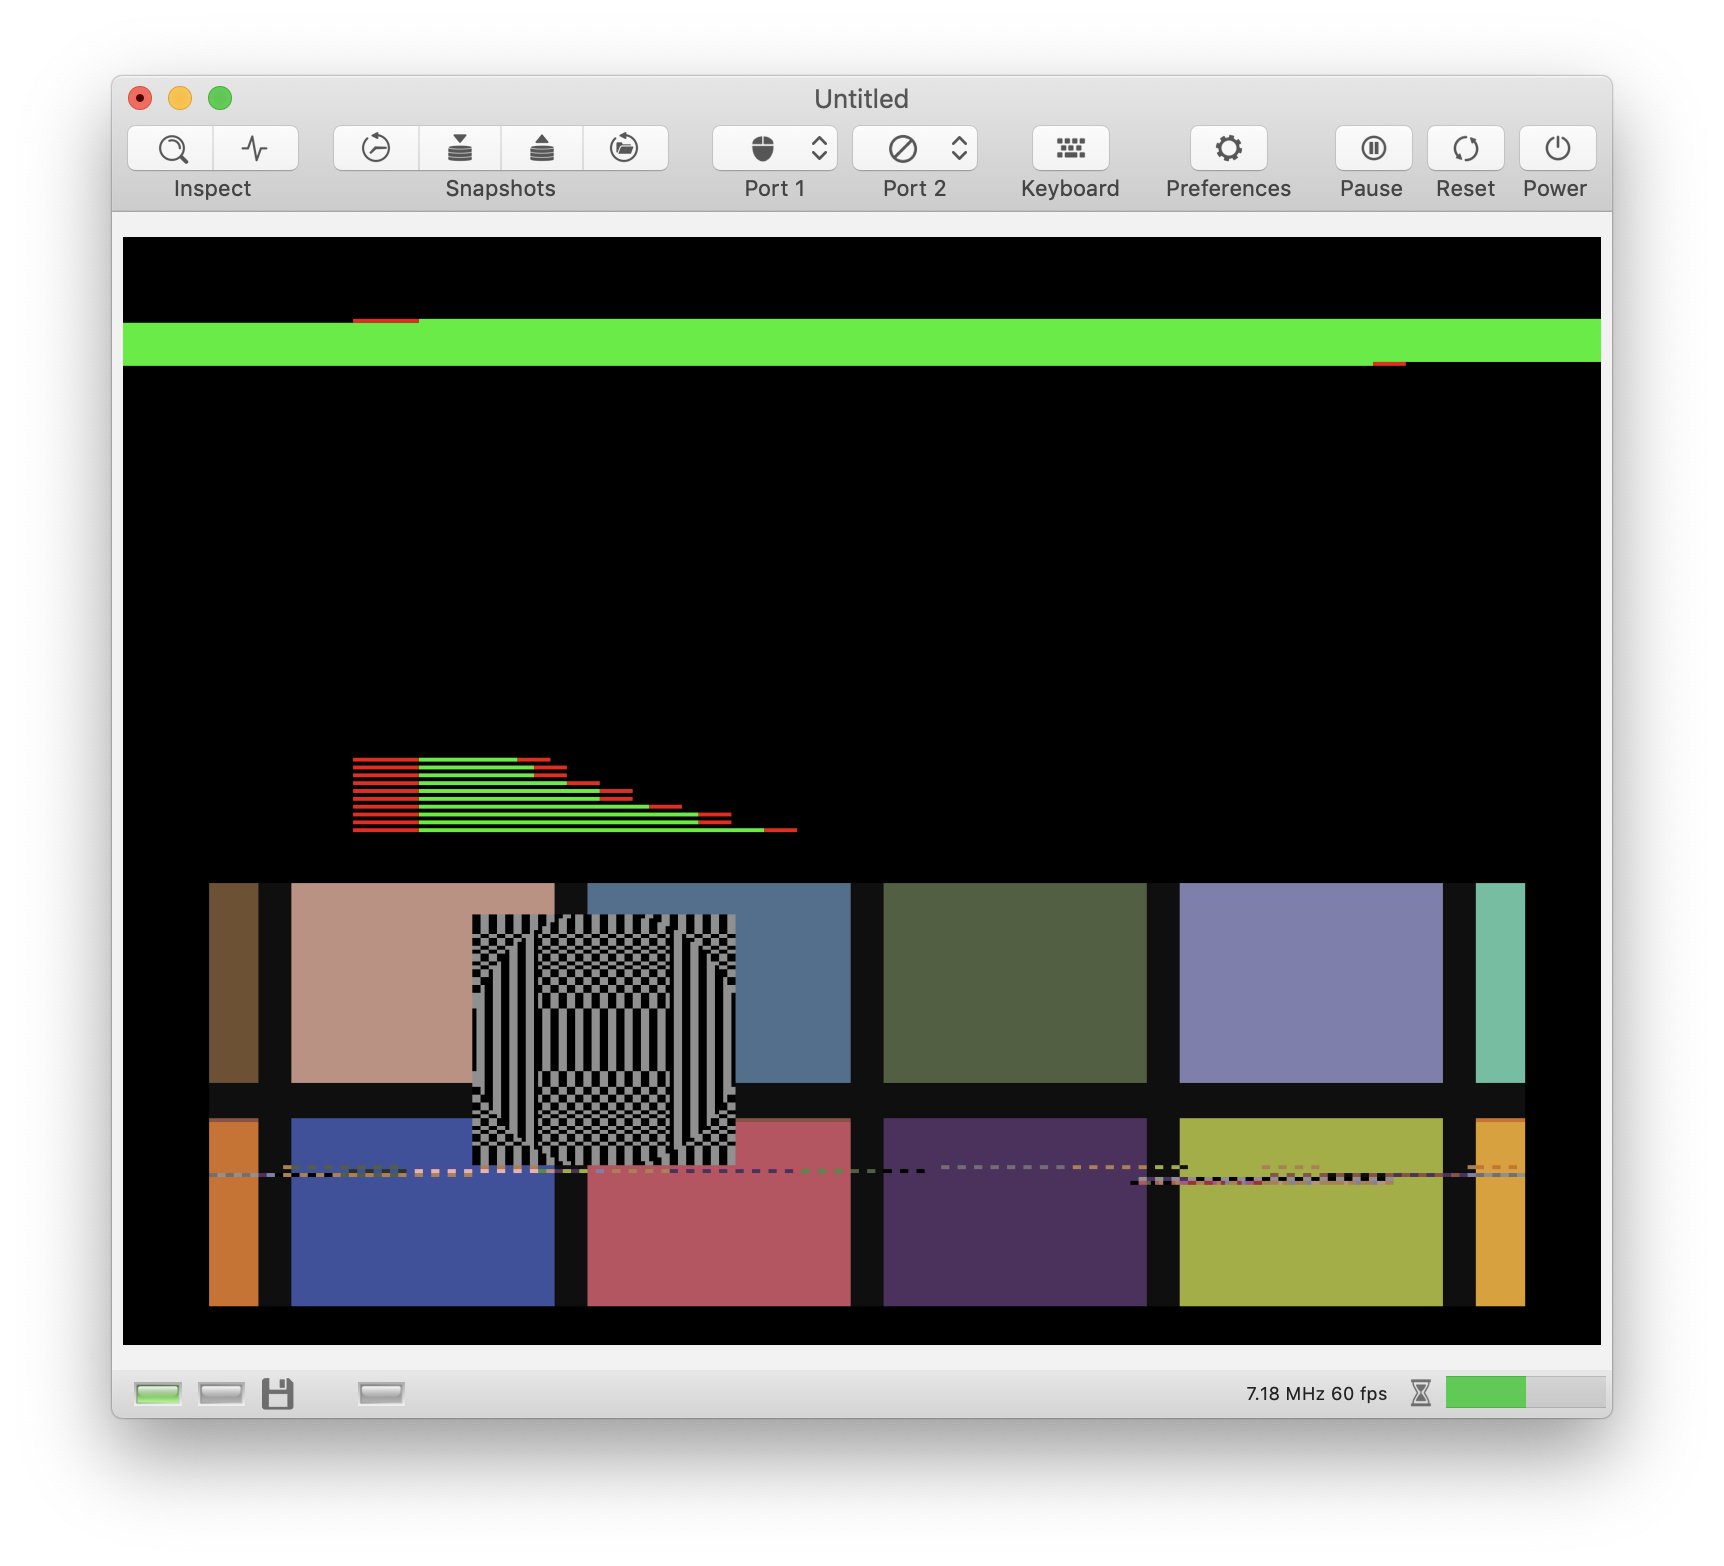Image resolution: width=1724 pixels, height=1566 pixels.
Task: Click the dark green color block
Action: (x=1015, y=983)
